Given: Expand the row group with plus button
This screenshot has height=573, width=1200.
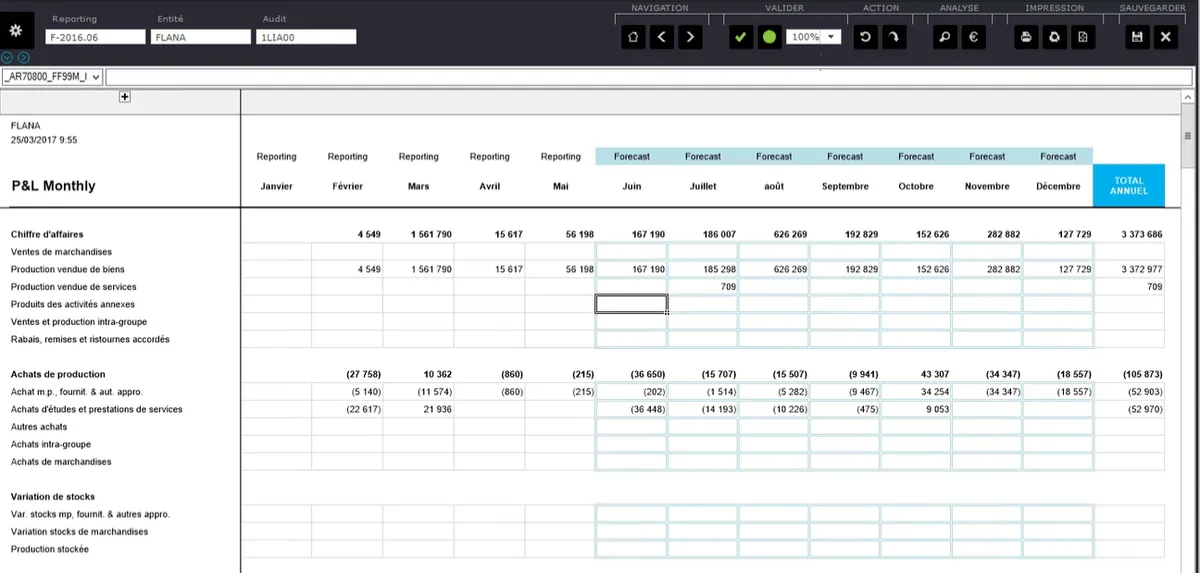Looking at the screenshot, I should tap(125, 97).
